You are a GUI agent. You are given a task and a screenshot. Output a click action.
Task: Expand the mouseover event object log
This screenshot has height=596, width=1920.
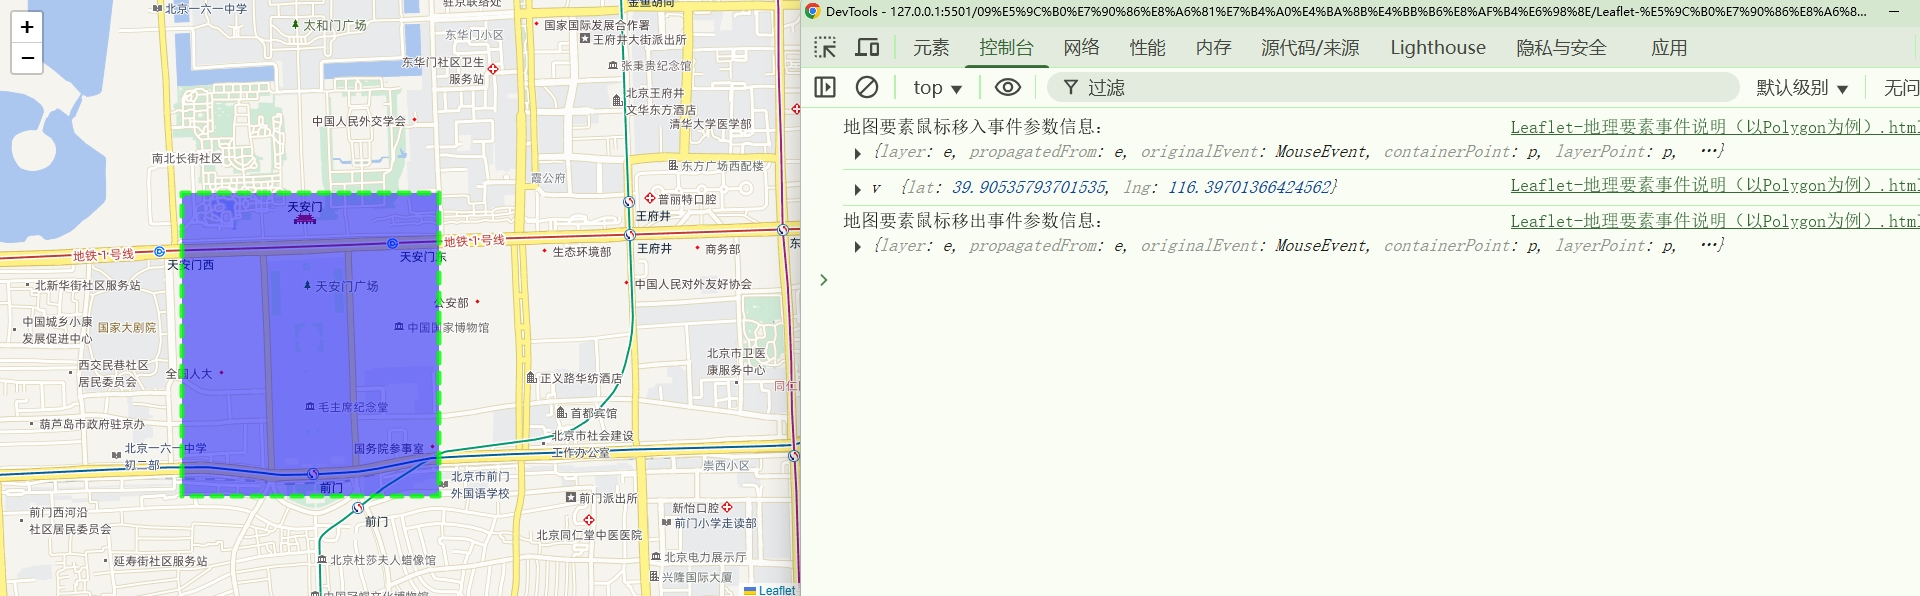[x=857, y=153]
